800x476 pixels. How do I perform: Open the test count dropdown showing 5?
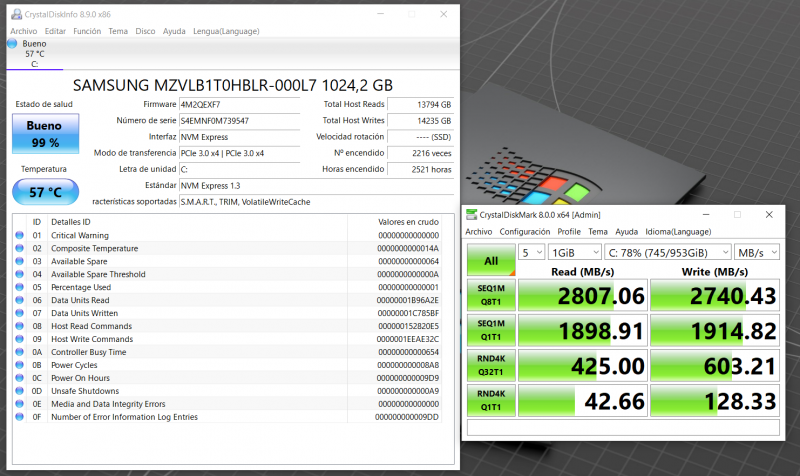point(532,252)
